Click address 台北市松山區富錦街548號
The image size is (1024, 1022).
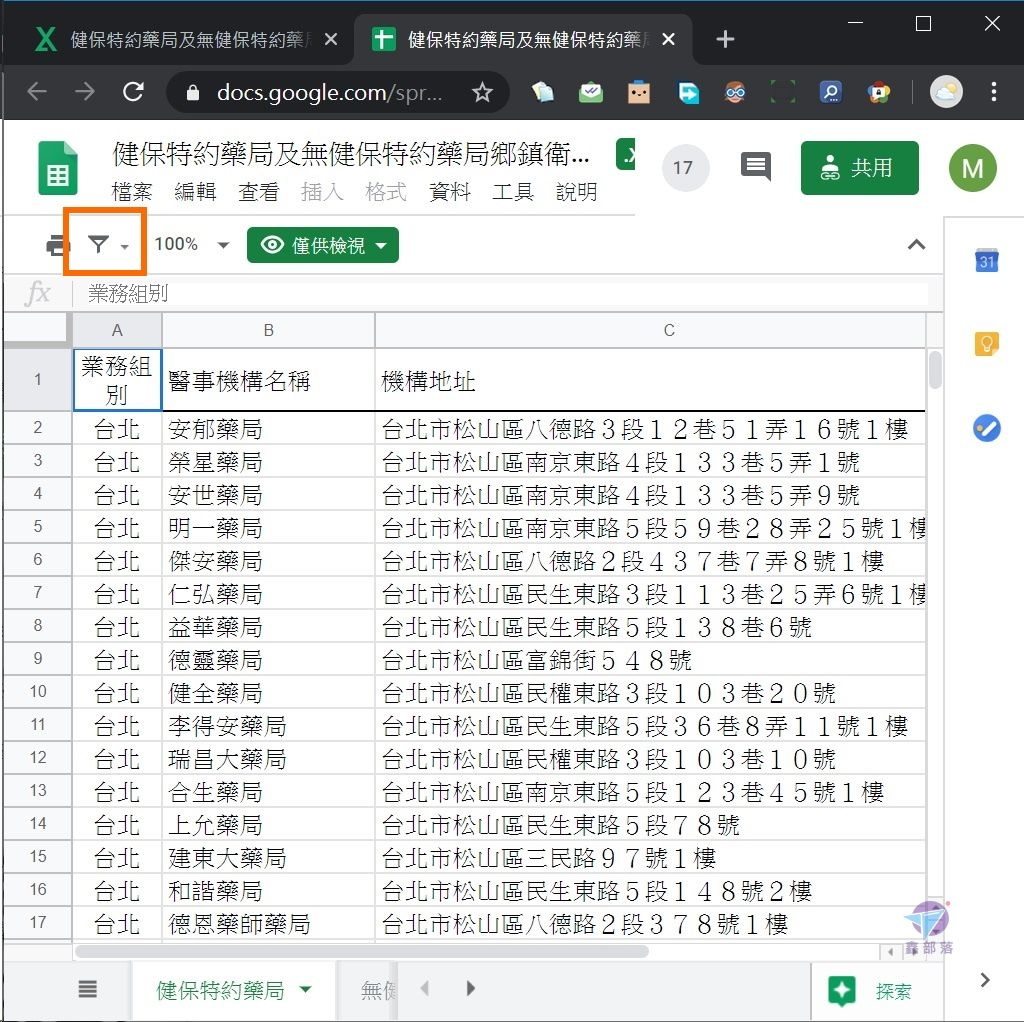650,660
